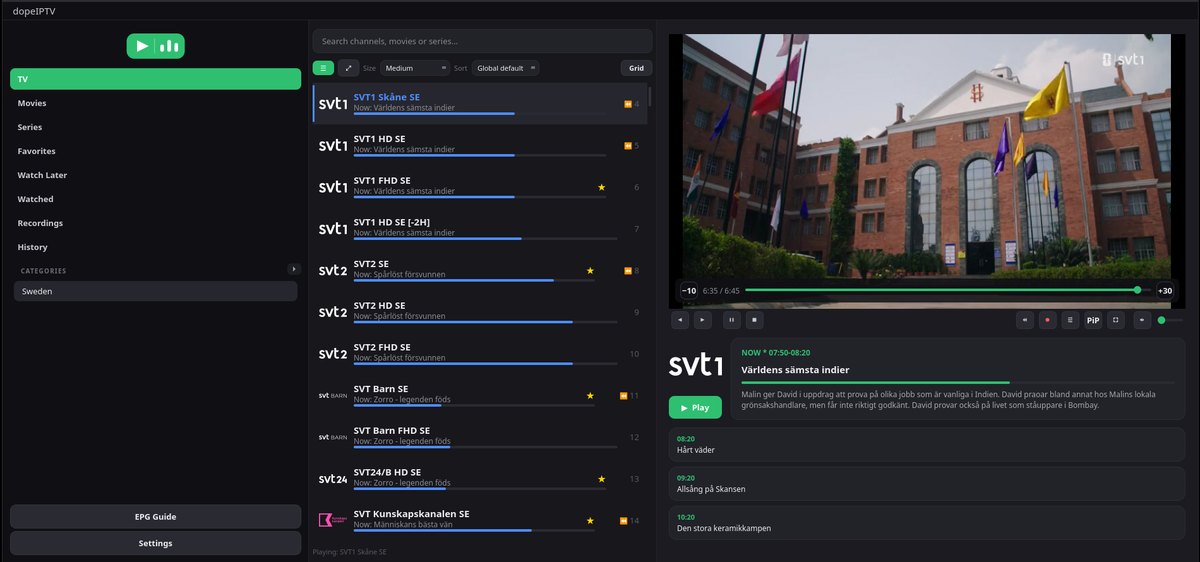
Task: Open the current program Världens sämsta indier card
Action: click(x=958, y=378)
